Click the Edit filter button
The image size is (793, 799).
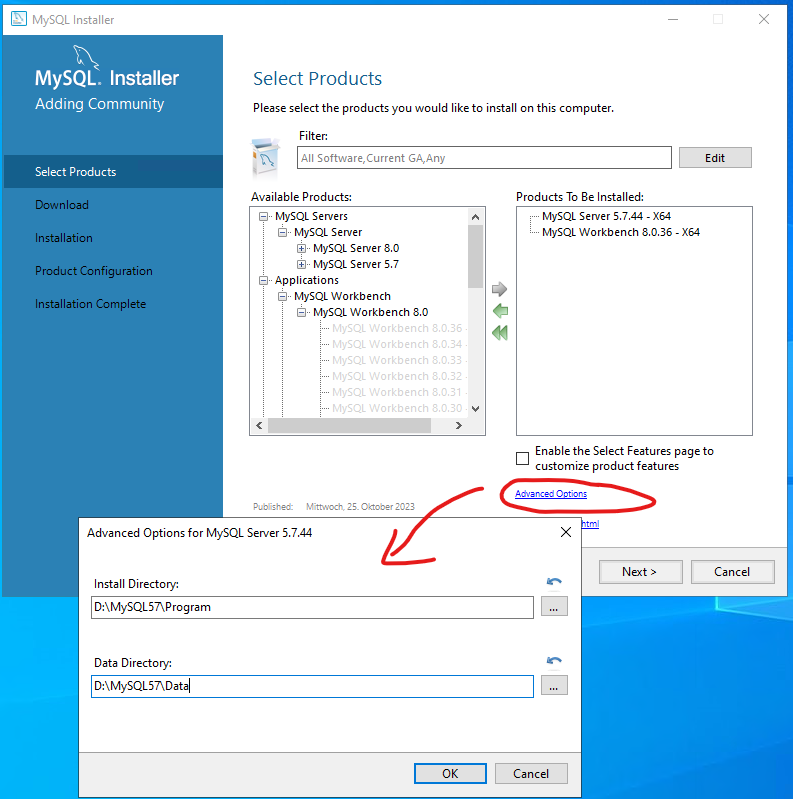tap(715, 158)
